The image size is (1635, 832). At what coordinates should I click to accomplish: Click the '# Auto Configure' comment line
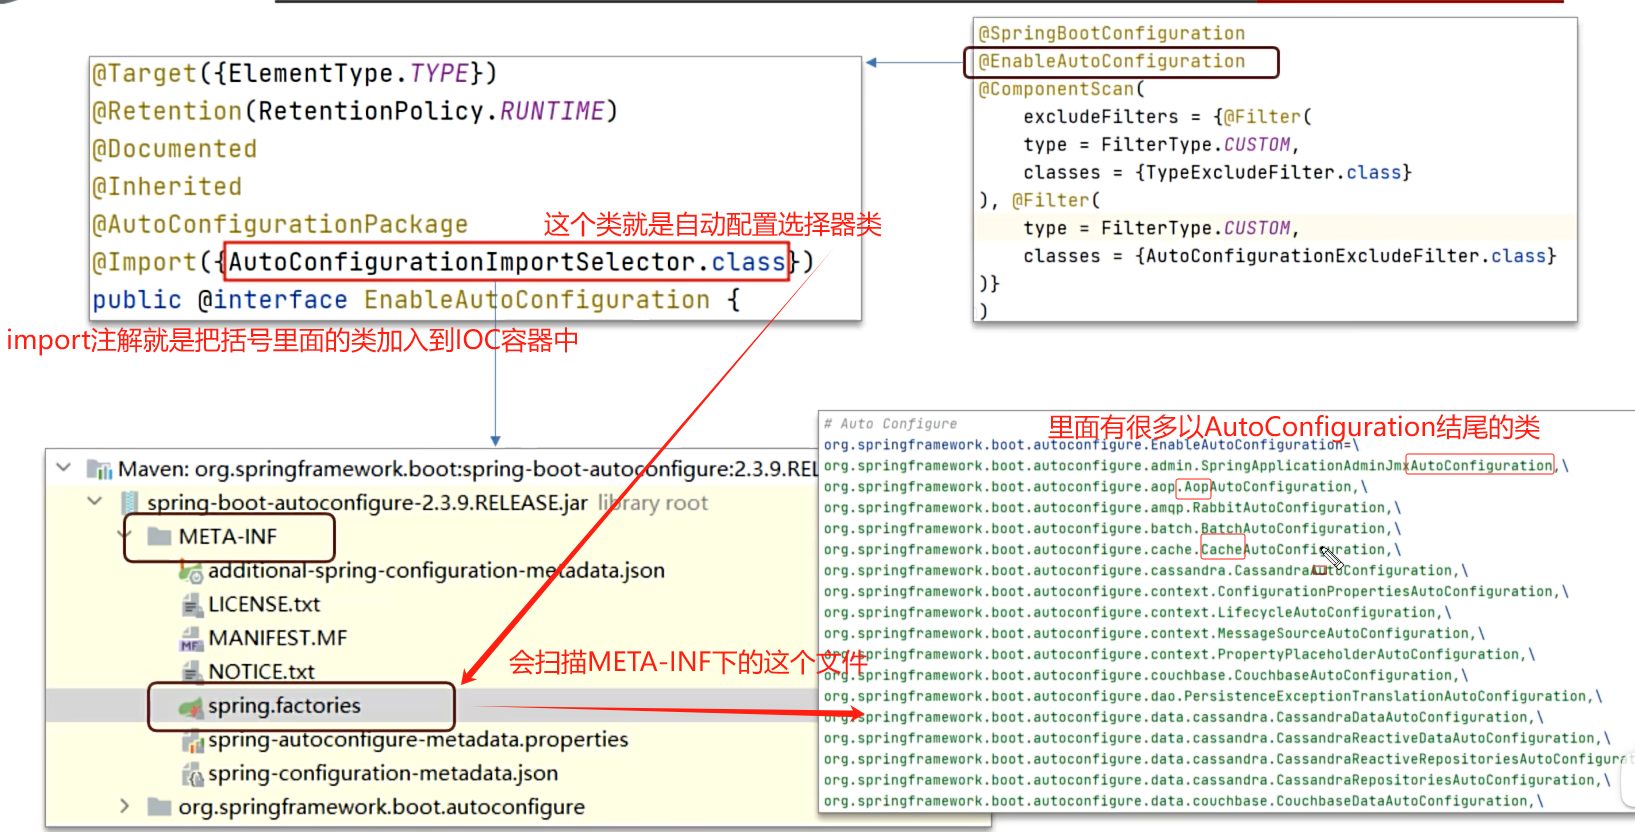tap(890, 424)
